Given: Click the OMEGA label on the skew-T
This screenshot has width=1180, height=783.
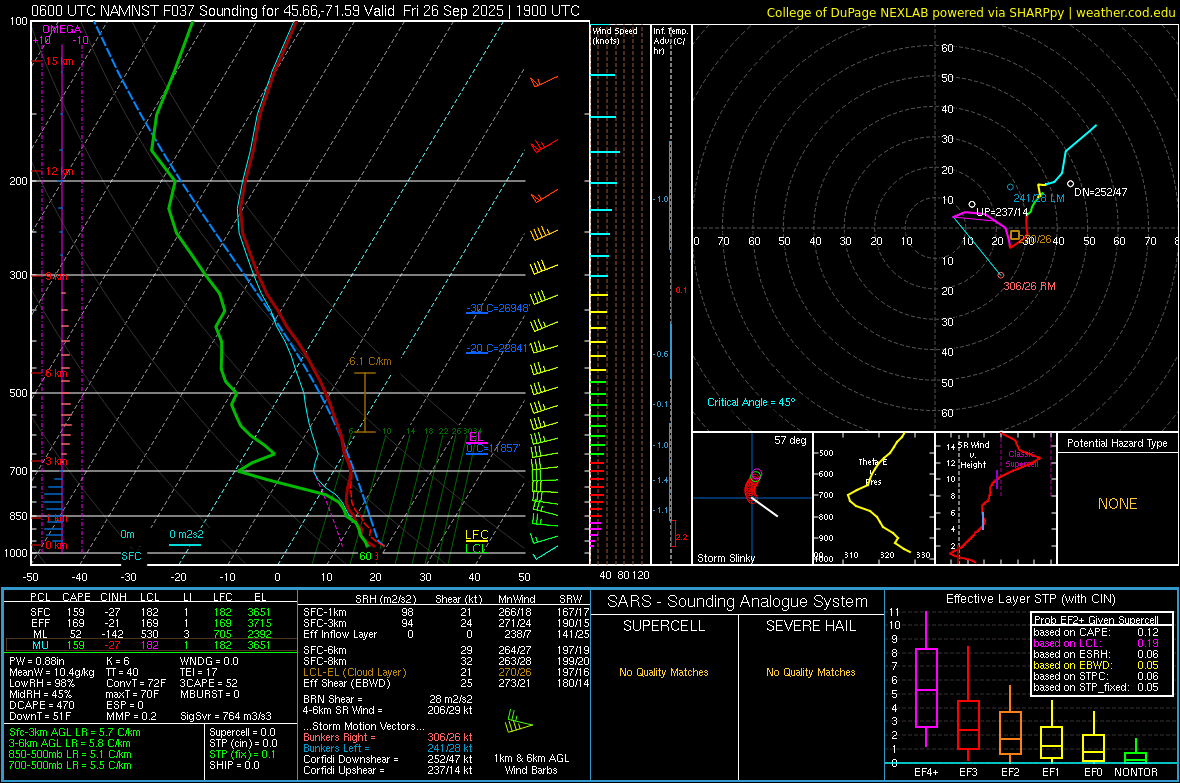Looking at the screenshot, I should pyautogui.click(x=61, y=29).
